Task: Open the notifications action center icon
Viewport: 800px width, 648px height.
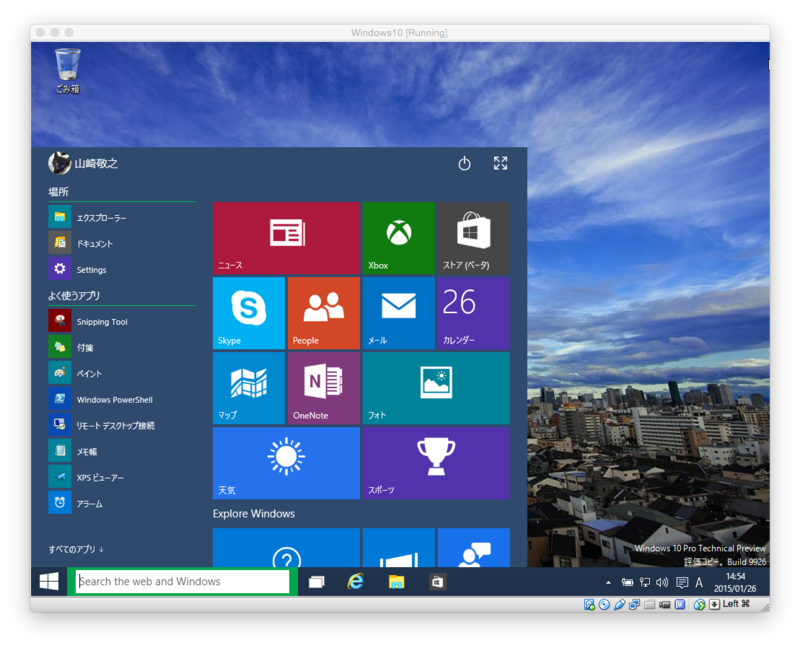Action: (x=682, y=582)
